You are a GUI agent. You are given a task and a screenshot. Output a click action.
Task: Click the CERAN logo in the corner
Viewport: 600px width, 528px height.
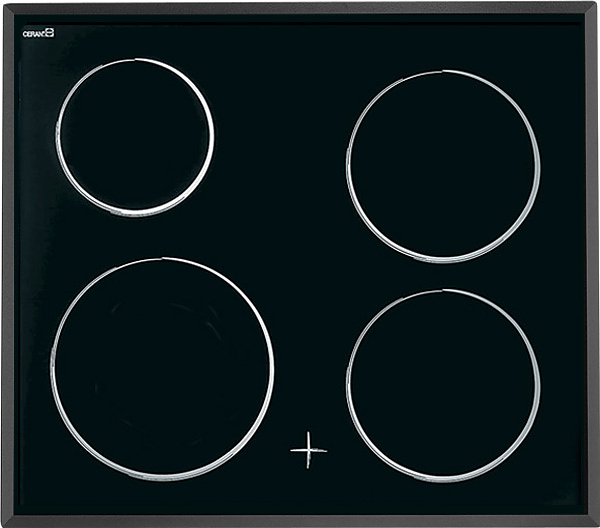[x=38, y=34]
